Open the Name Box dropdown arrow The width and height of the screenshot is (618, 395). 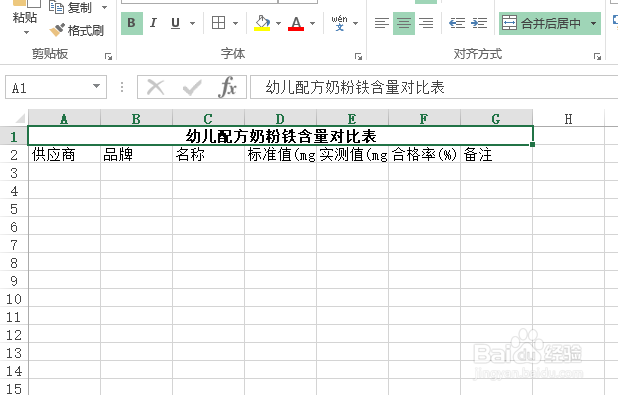tap(97, 86)
